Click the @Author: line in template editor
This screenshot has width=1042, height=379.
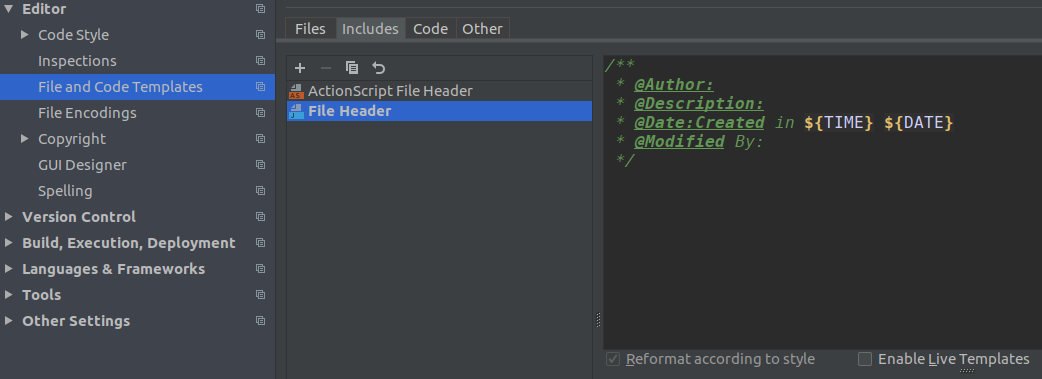673,84
